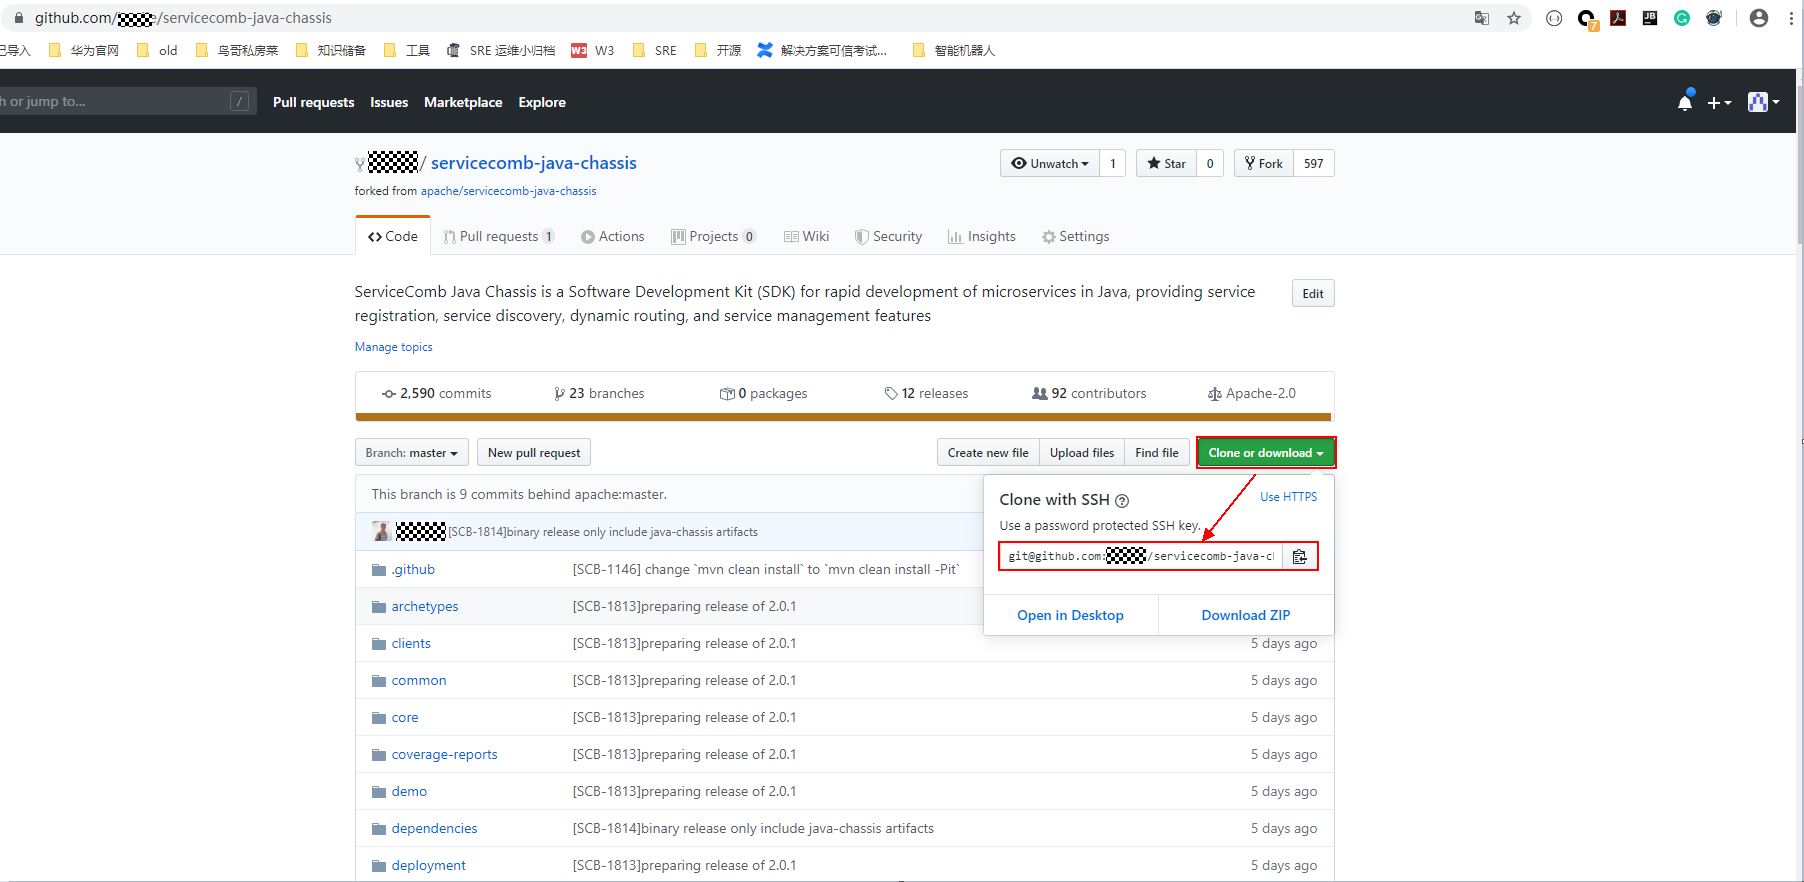
Task: Open Explore in the top navigation
Action: (x=542, y=102)
